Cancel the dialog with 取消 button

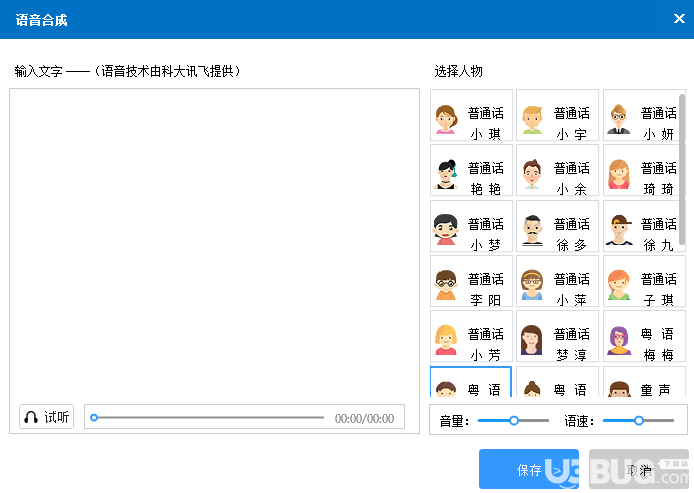639,469
